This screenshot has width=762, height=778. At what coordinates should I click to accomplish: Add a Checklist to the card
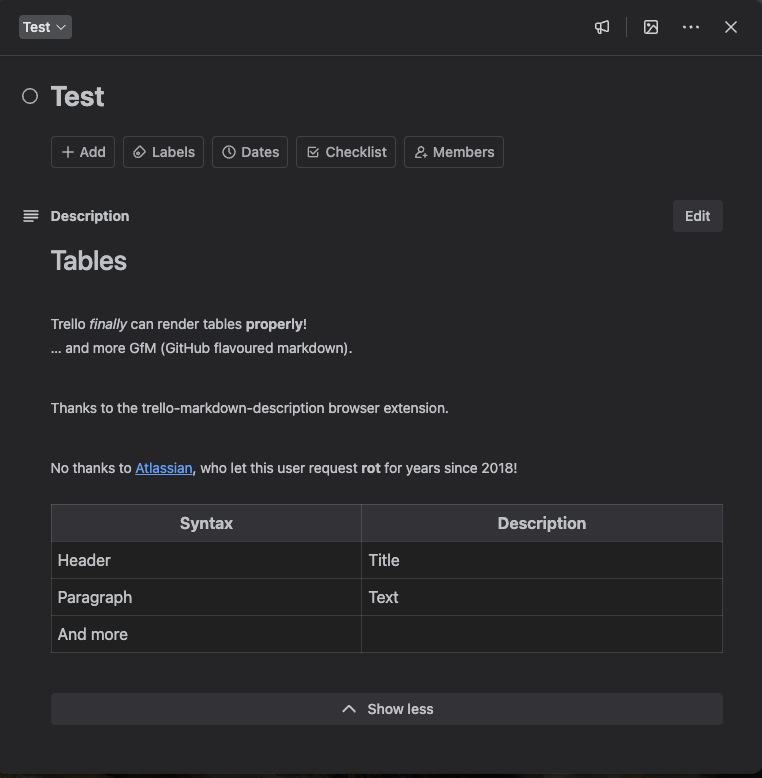pyautogui.click(x=346, y=152)
